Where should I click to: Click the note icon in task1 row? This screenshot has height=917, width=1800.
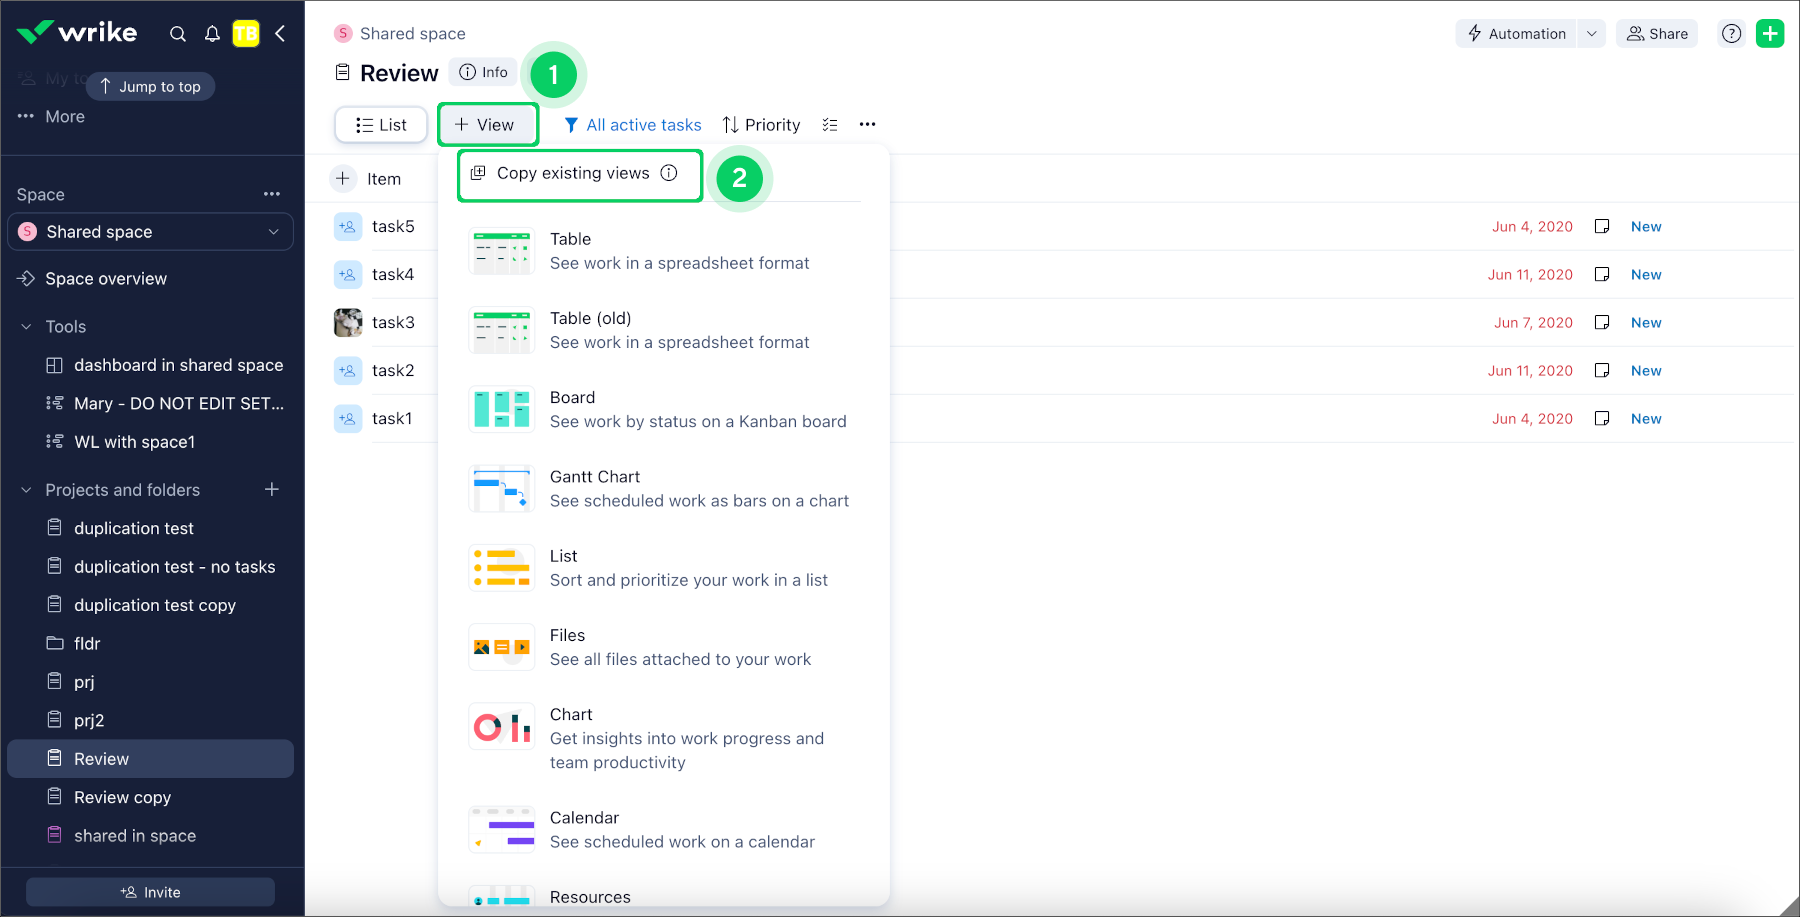coord(1602,419)
